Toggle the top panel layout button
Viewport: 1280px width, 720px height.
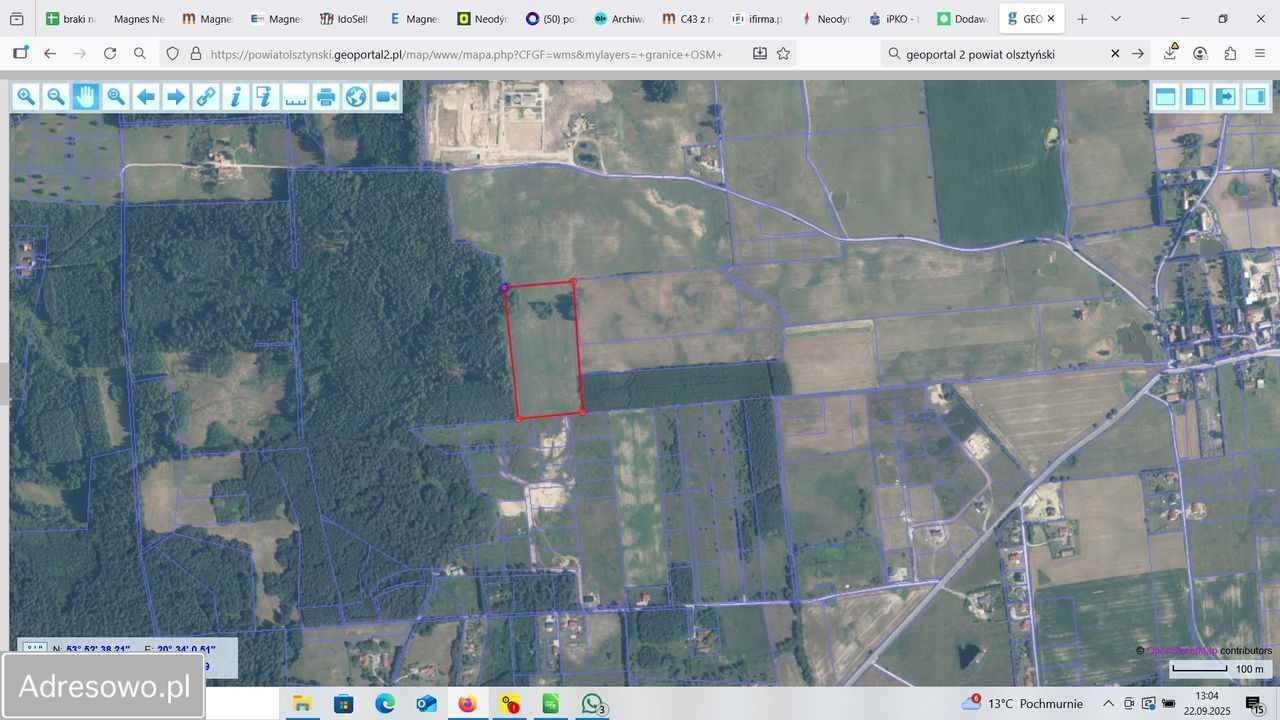(x=1165, y=97)
